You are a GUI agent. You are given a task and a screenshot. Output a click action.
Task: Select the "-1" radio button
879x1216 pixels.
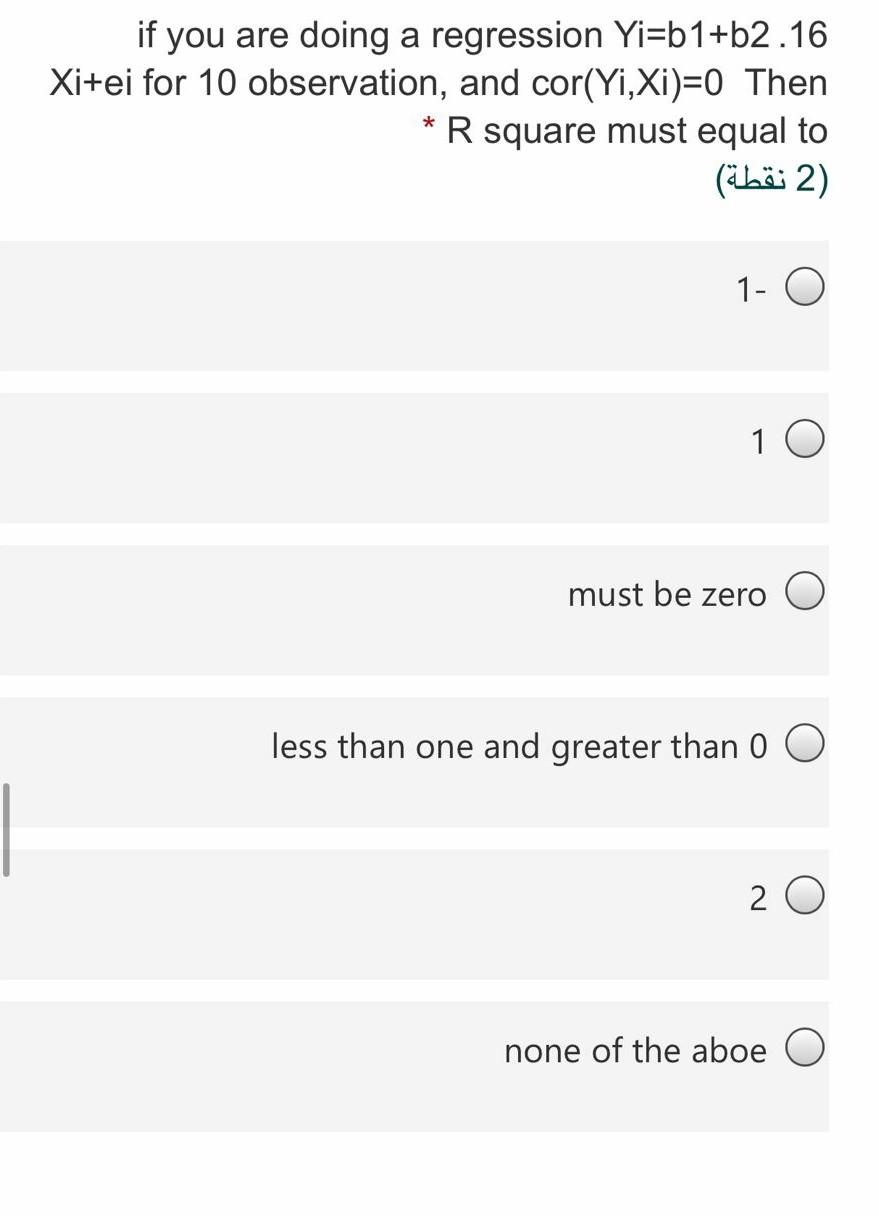click(x=806, y=286)
